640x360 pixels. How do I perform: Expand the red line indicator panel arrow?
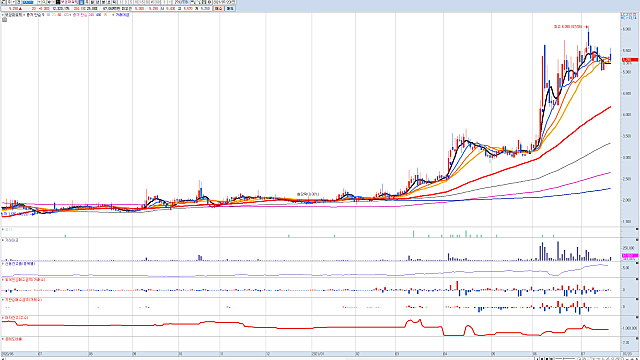tap(3, 318)
